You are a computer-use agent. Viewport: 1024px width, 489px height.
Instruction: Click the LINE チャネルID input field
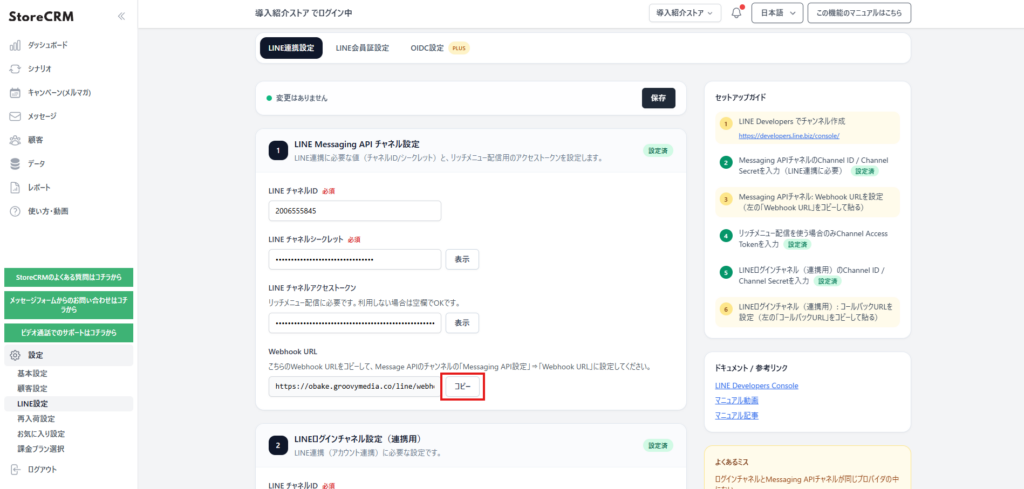[x=355, y=211]
